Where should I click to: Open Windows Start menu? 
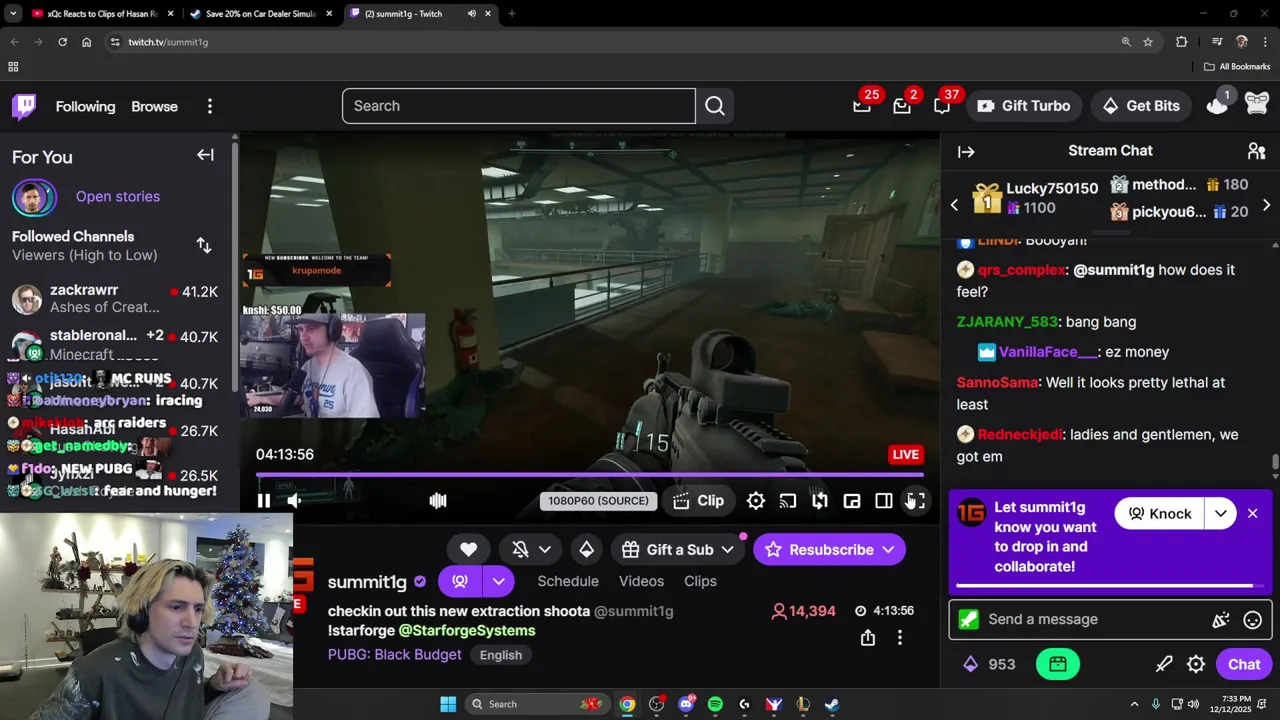[448, 704]
